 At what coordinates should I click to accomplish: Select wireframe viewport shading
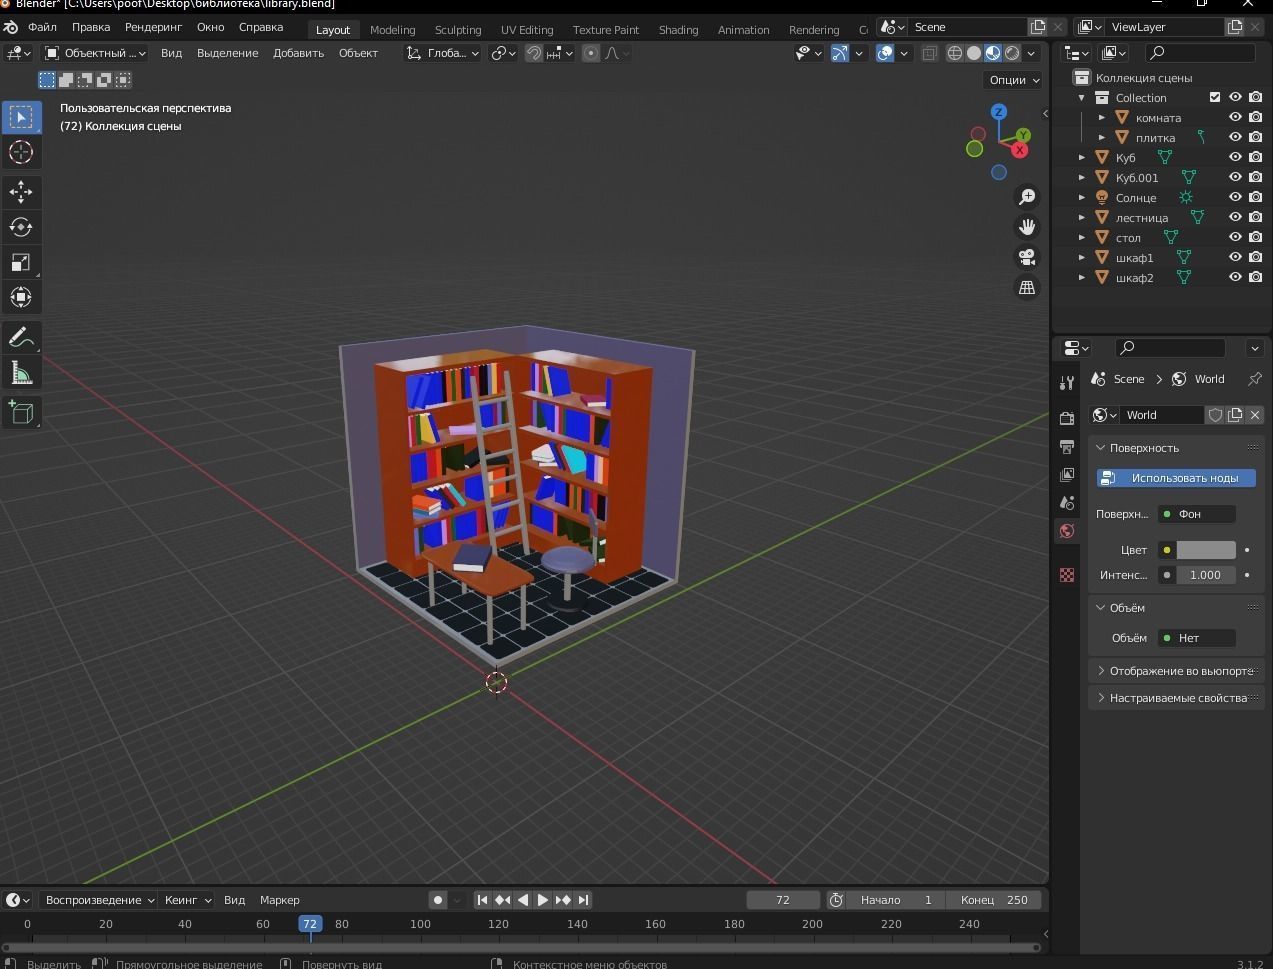pos(955,53)
